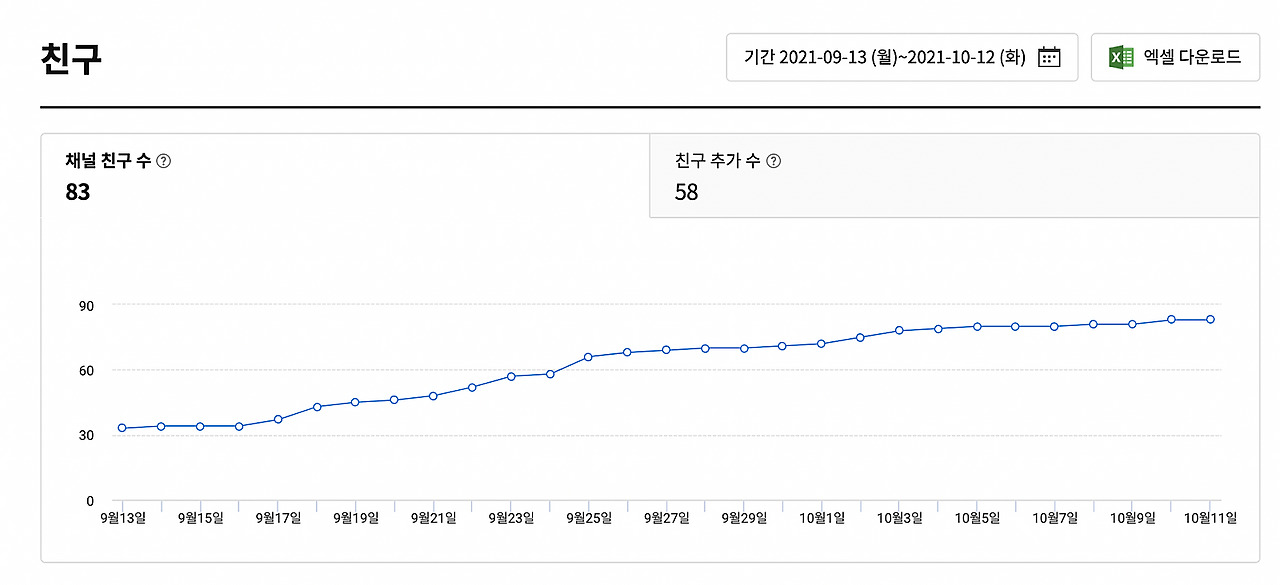Click the 9월17일 data point on chart
The image size is (1280, 585).
point(277,419)
